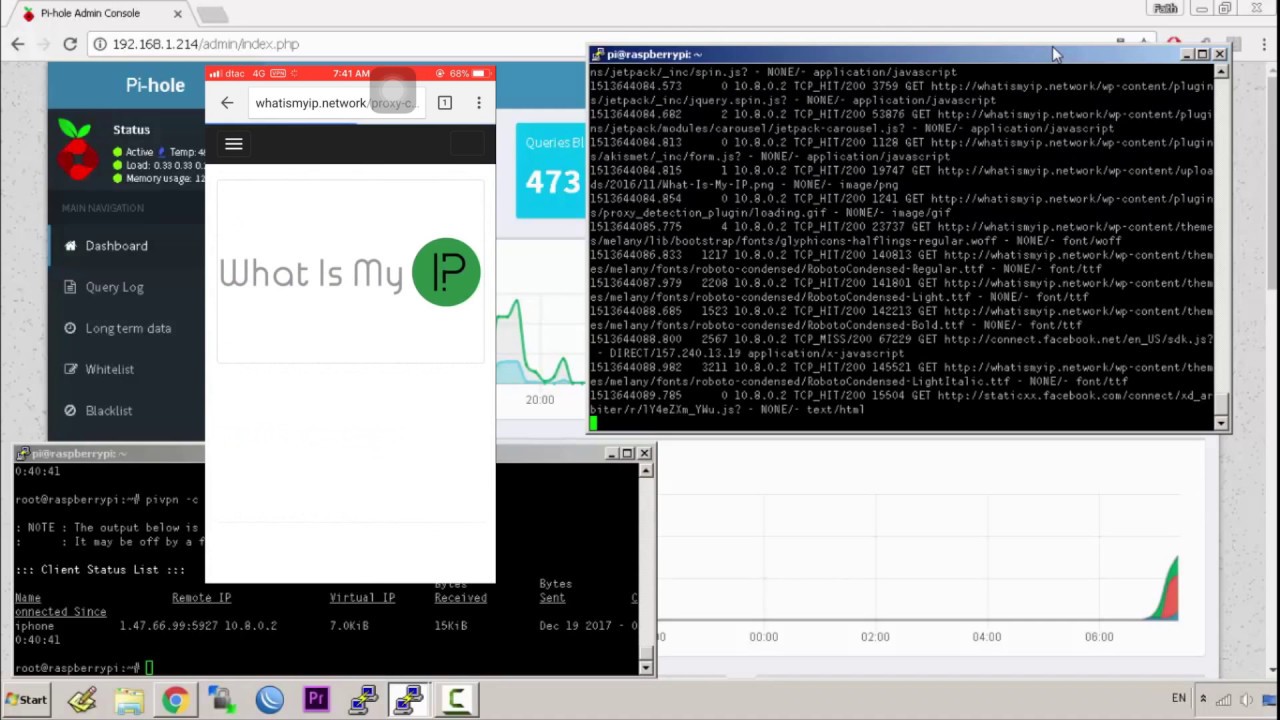Open the Query Log page
The width and height of the screenshot is (1280, 720).
pos(126,287)
